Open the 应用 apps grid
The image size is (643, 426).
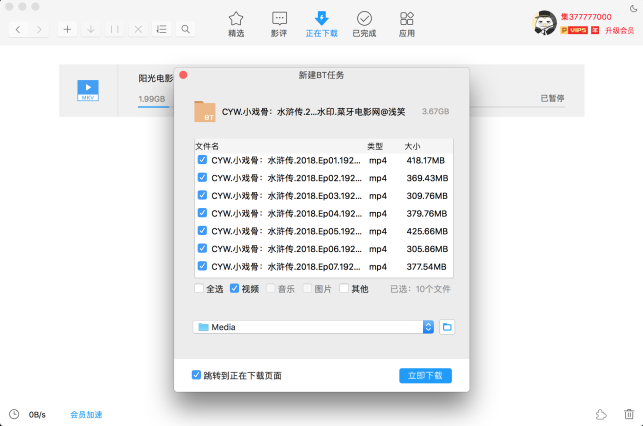click(x=407, y=24)
